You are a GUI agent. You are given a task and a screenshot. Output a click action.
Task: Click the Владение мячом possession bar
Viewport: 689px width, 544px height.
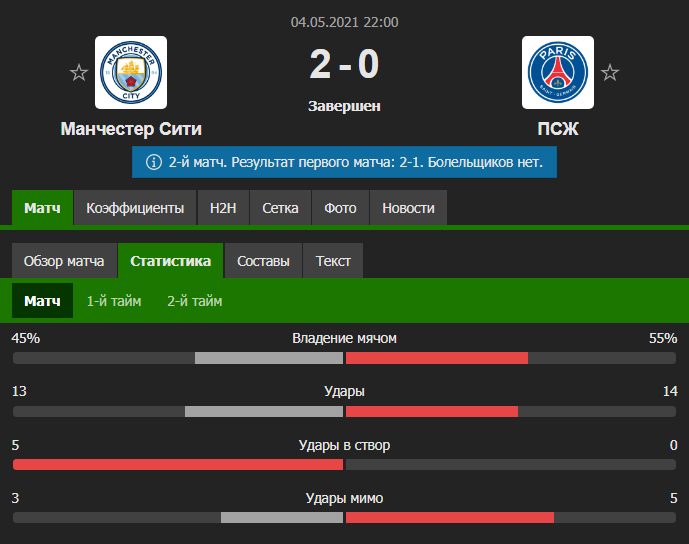coord(344,358)
